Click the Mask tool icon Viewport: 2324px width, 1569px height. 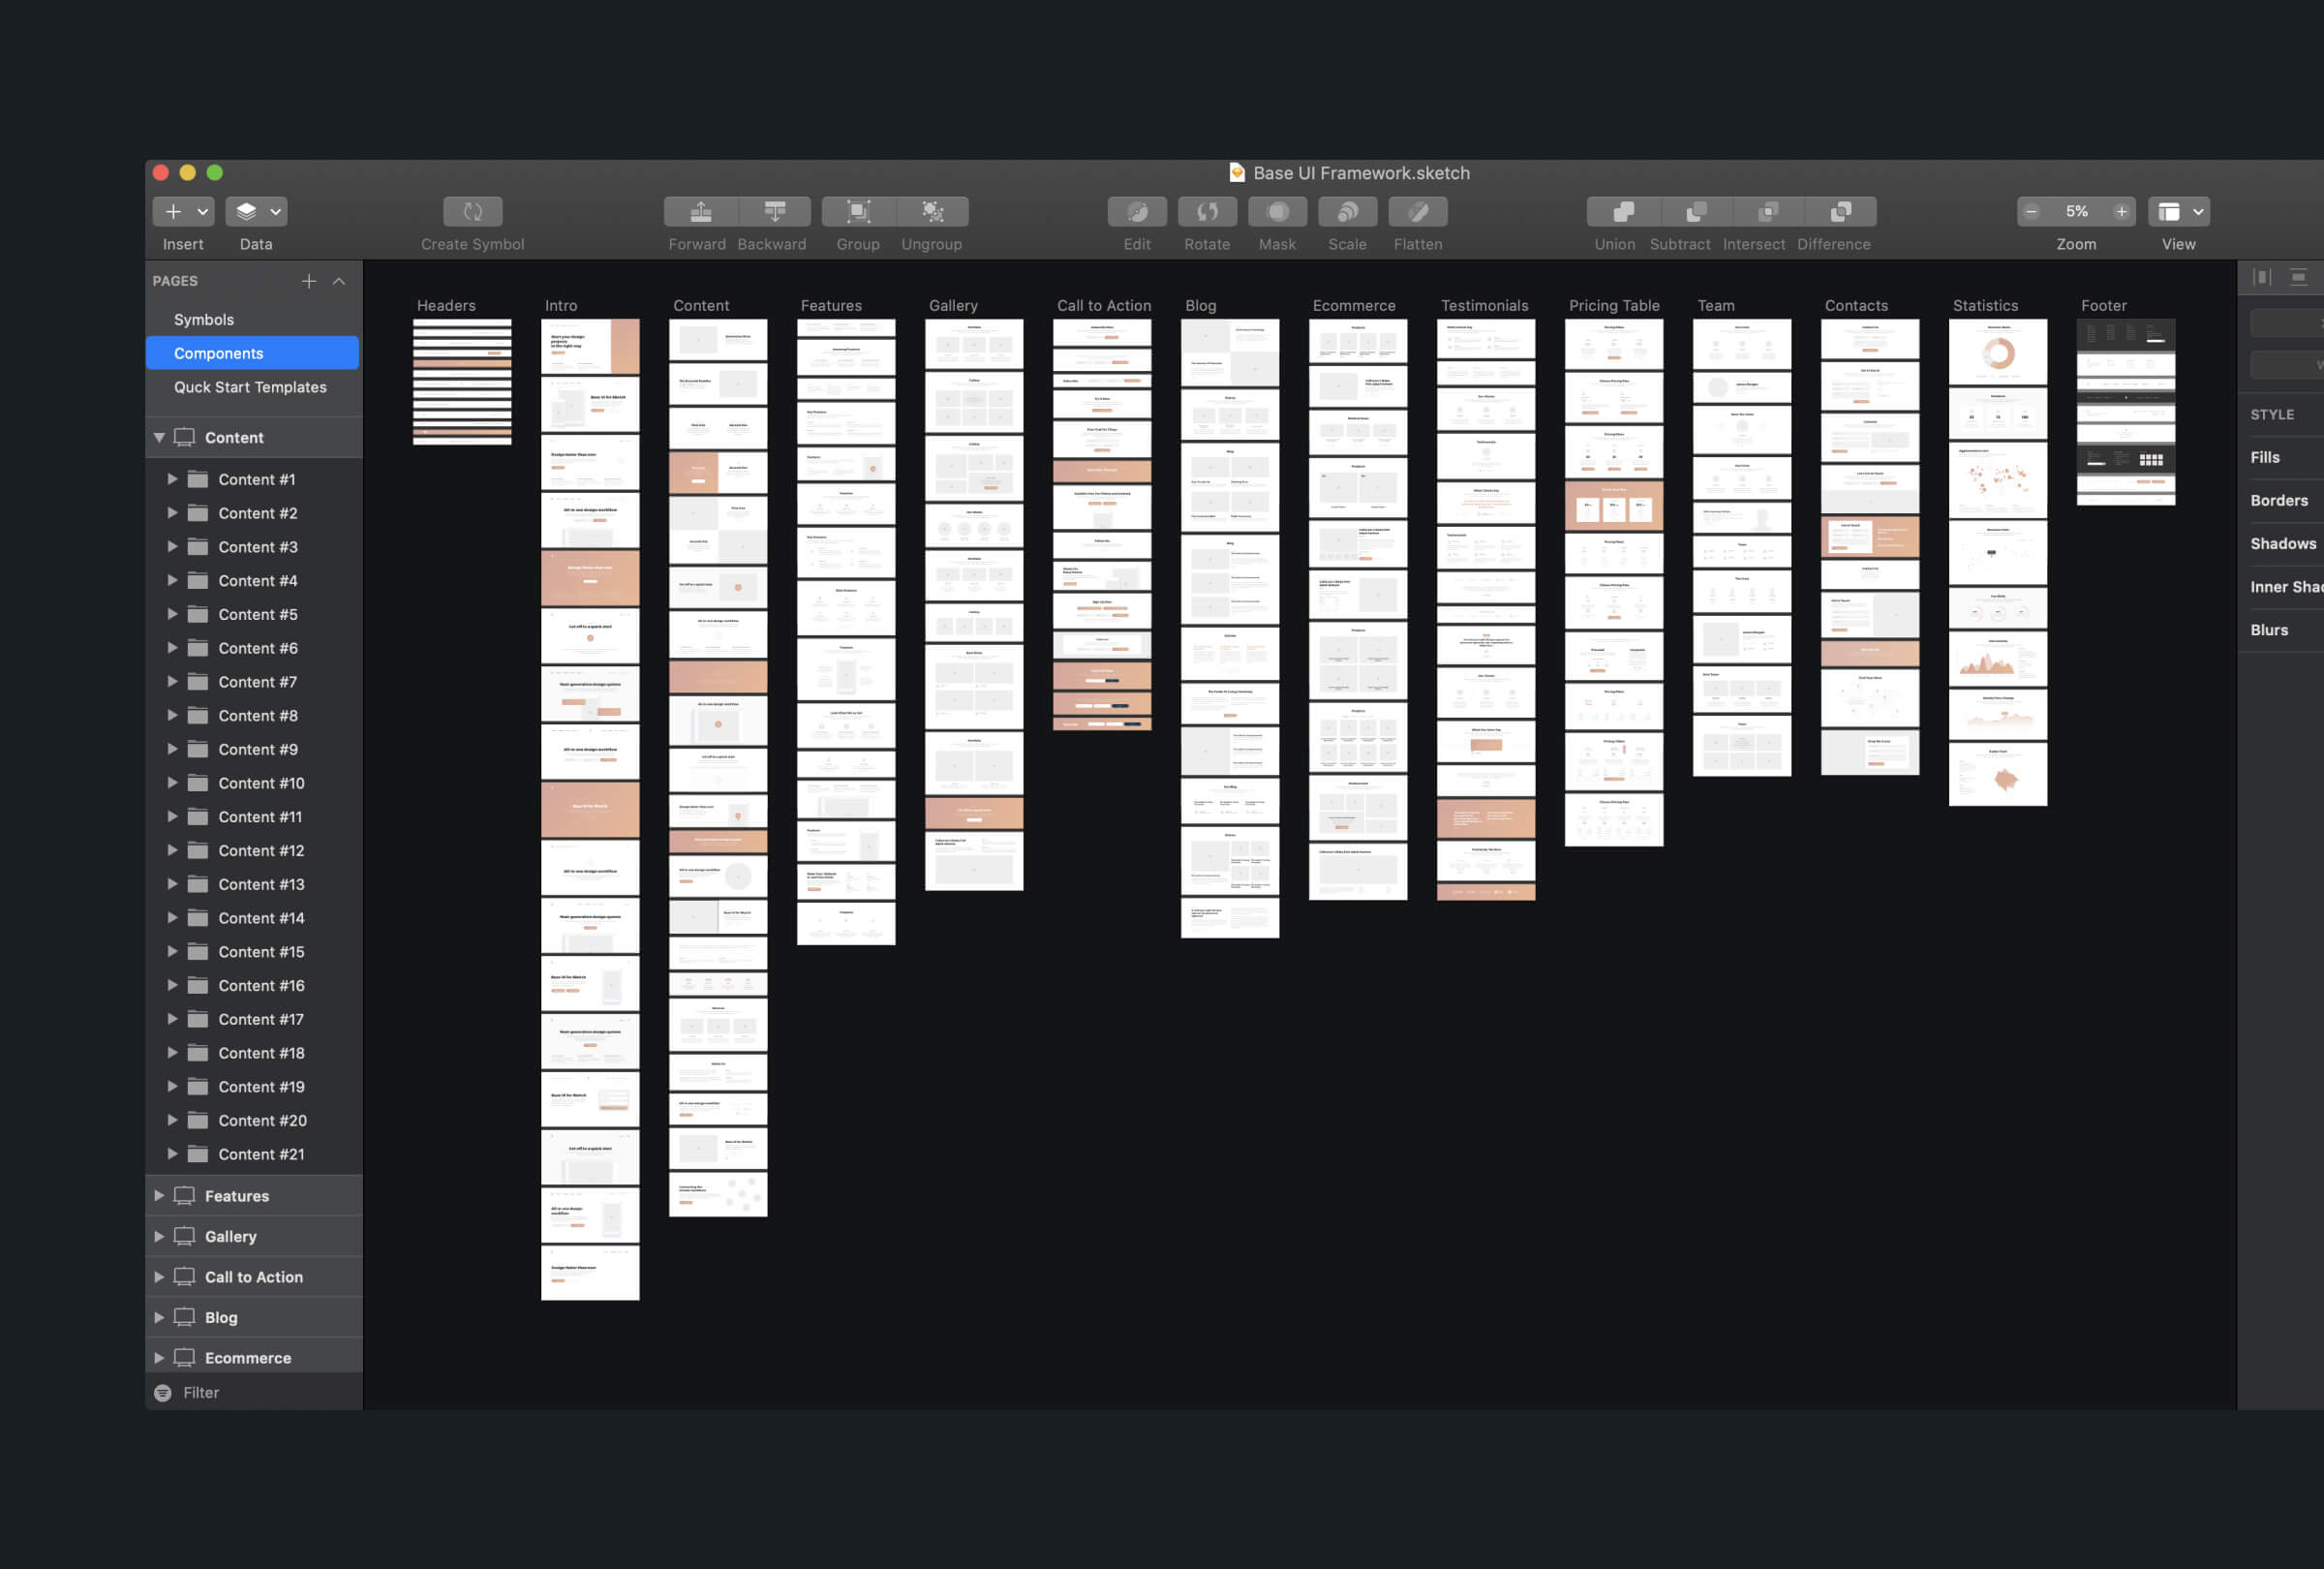click(x=1277, y=212)
